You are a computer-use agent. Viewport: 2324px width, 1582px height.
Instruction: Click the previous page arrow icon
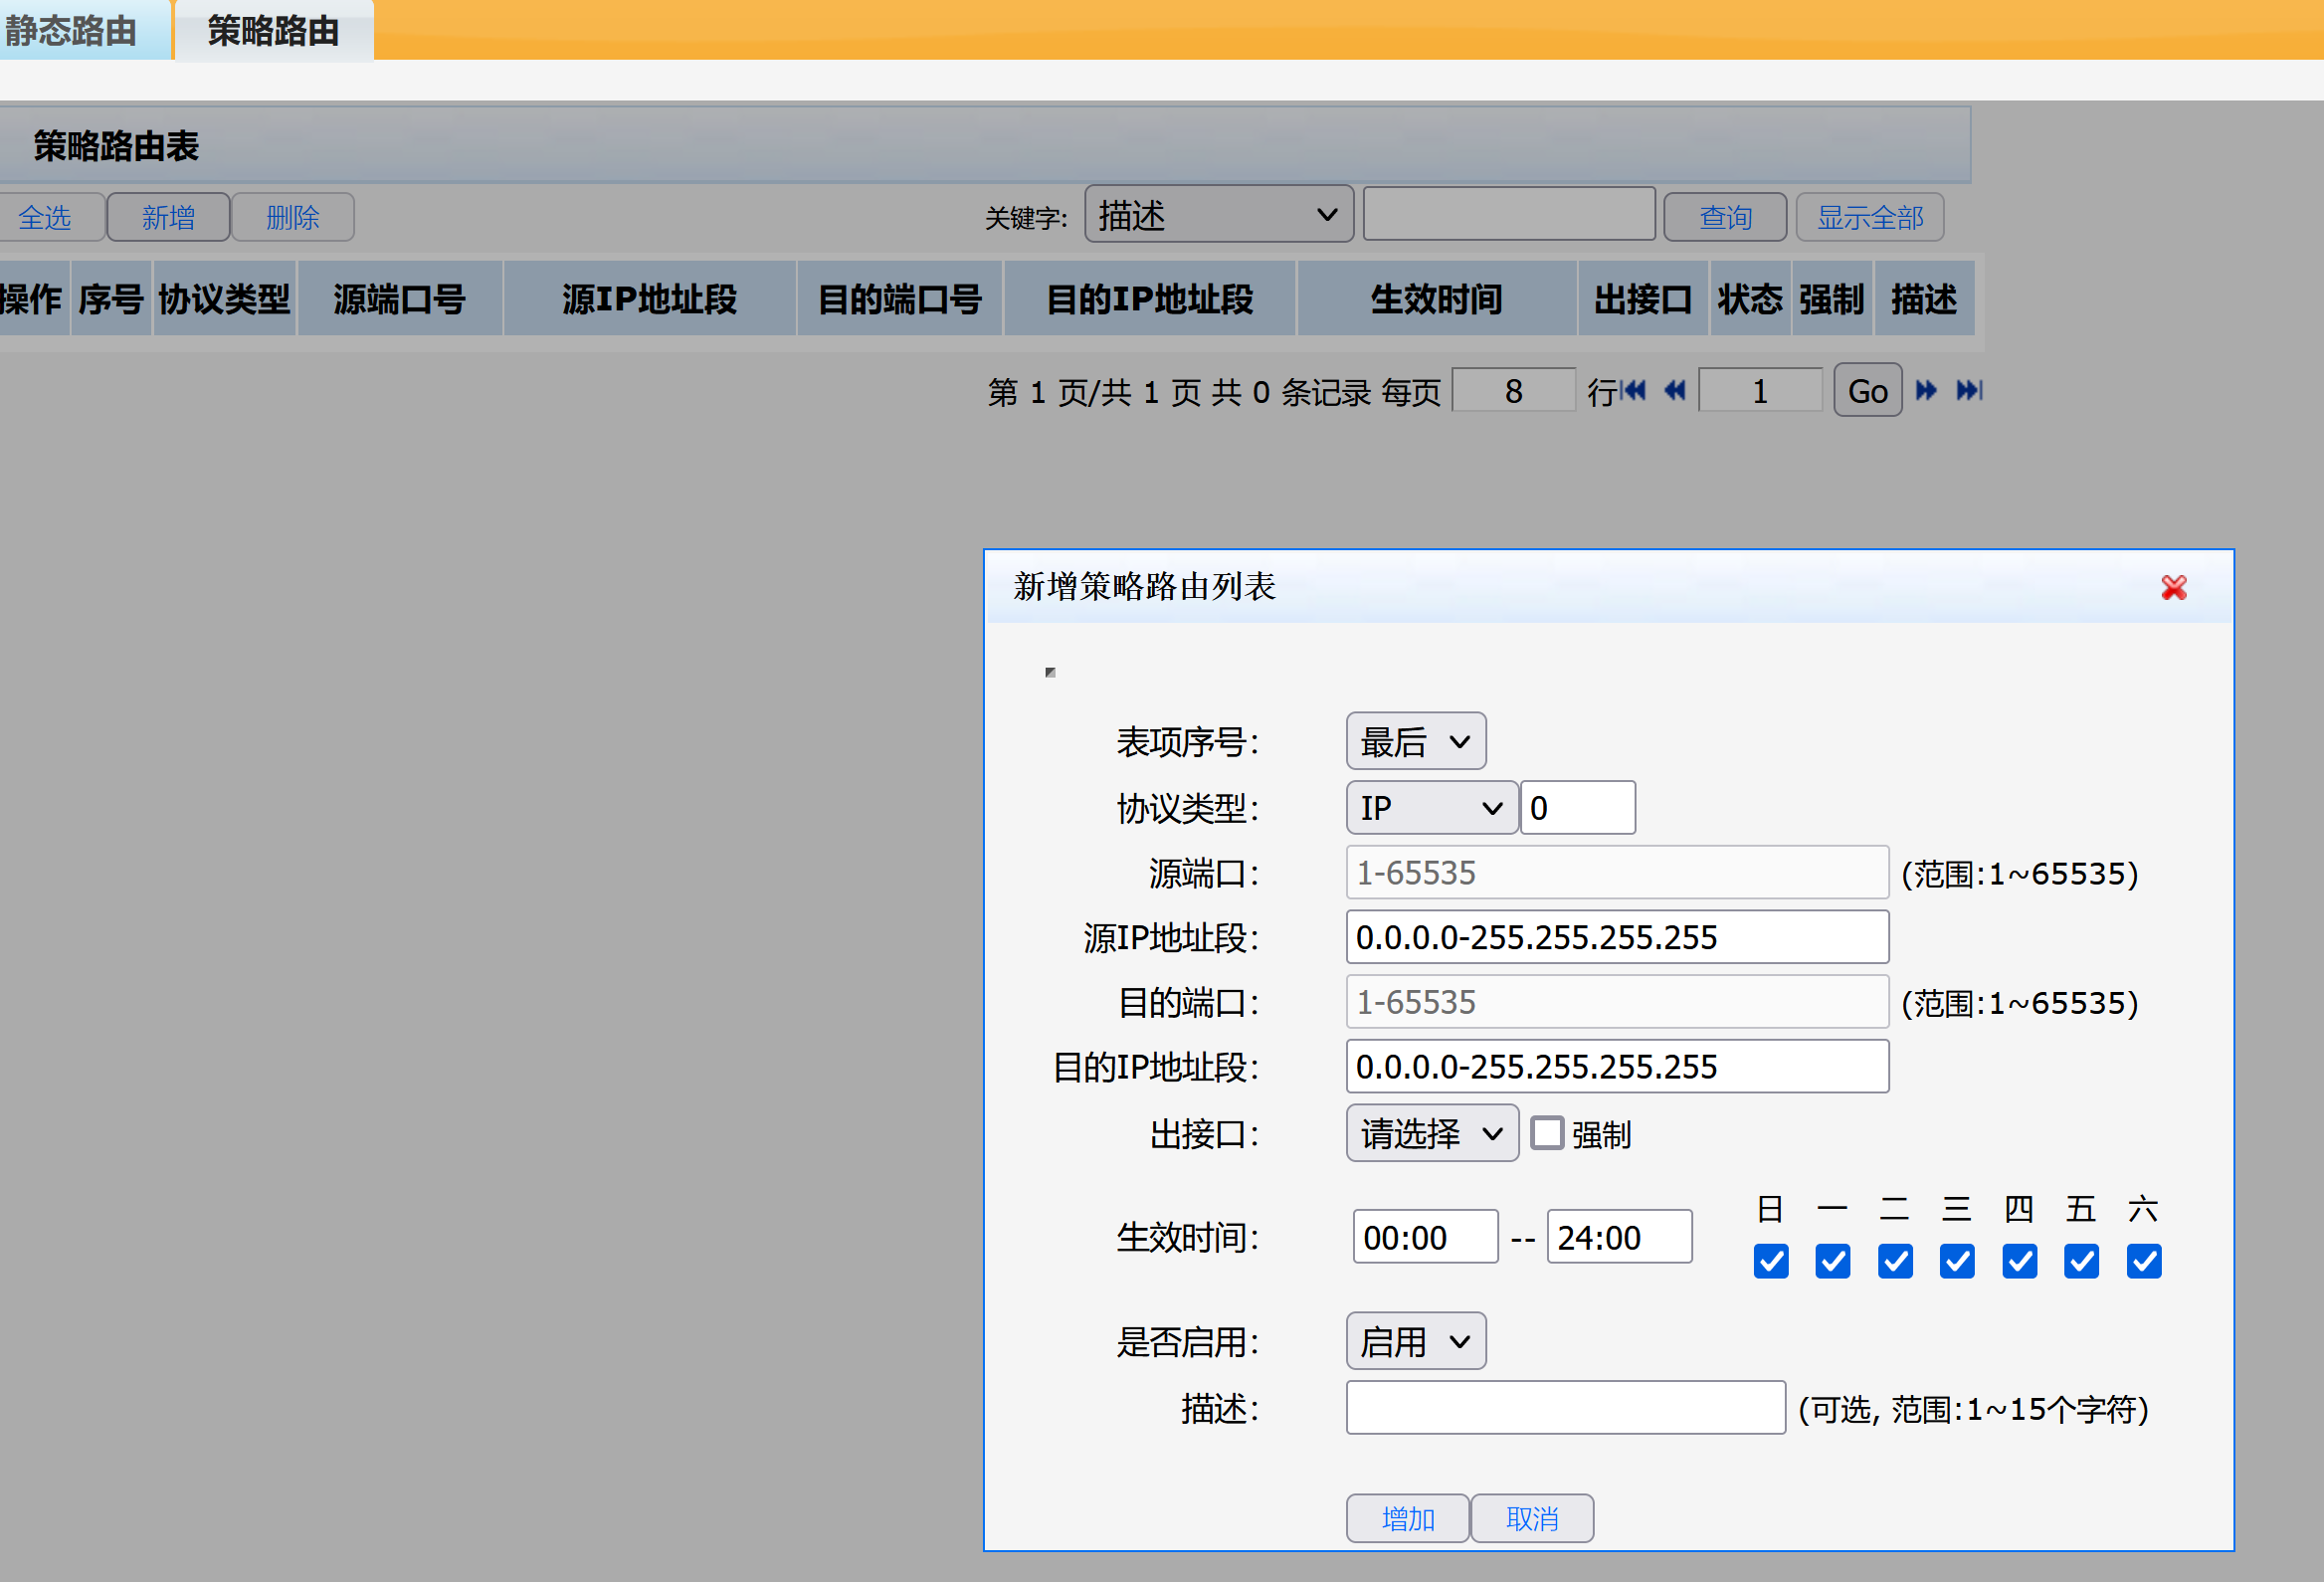pyautogui.click(x=1675, y=390)
